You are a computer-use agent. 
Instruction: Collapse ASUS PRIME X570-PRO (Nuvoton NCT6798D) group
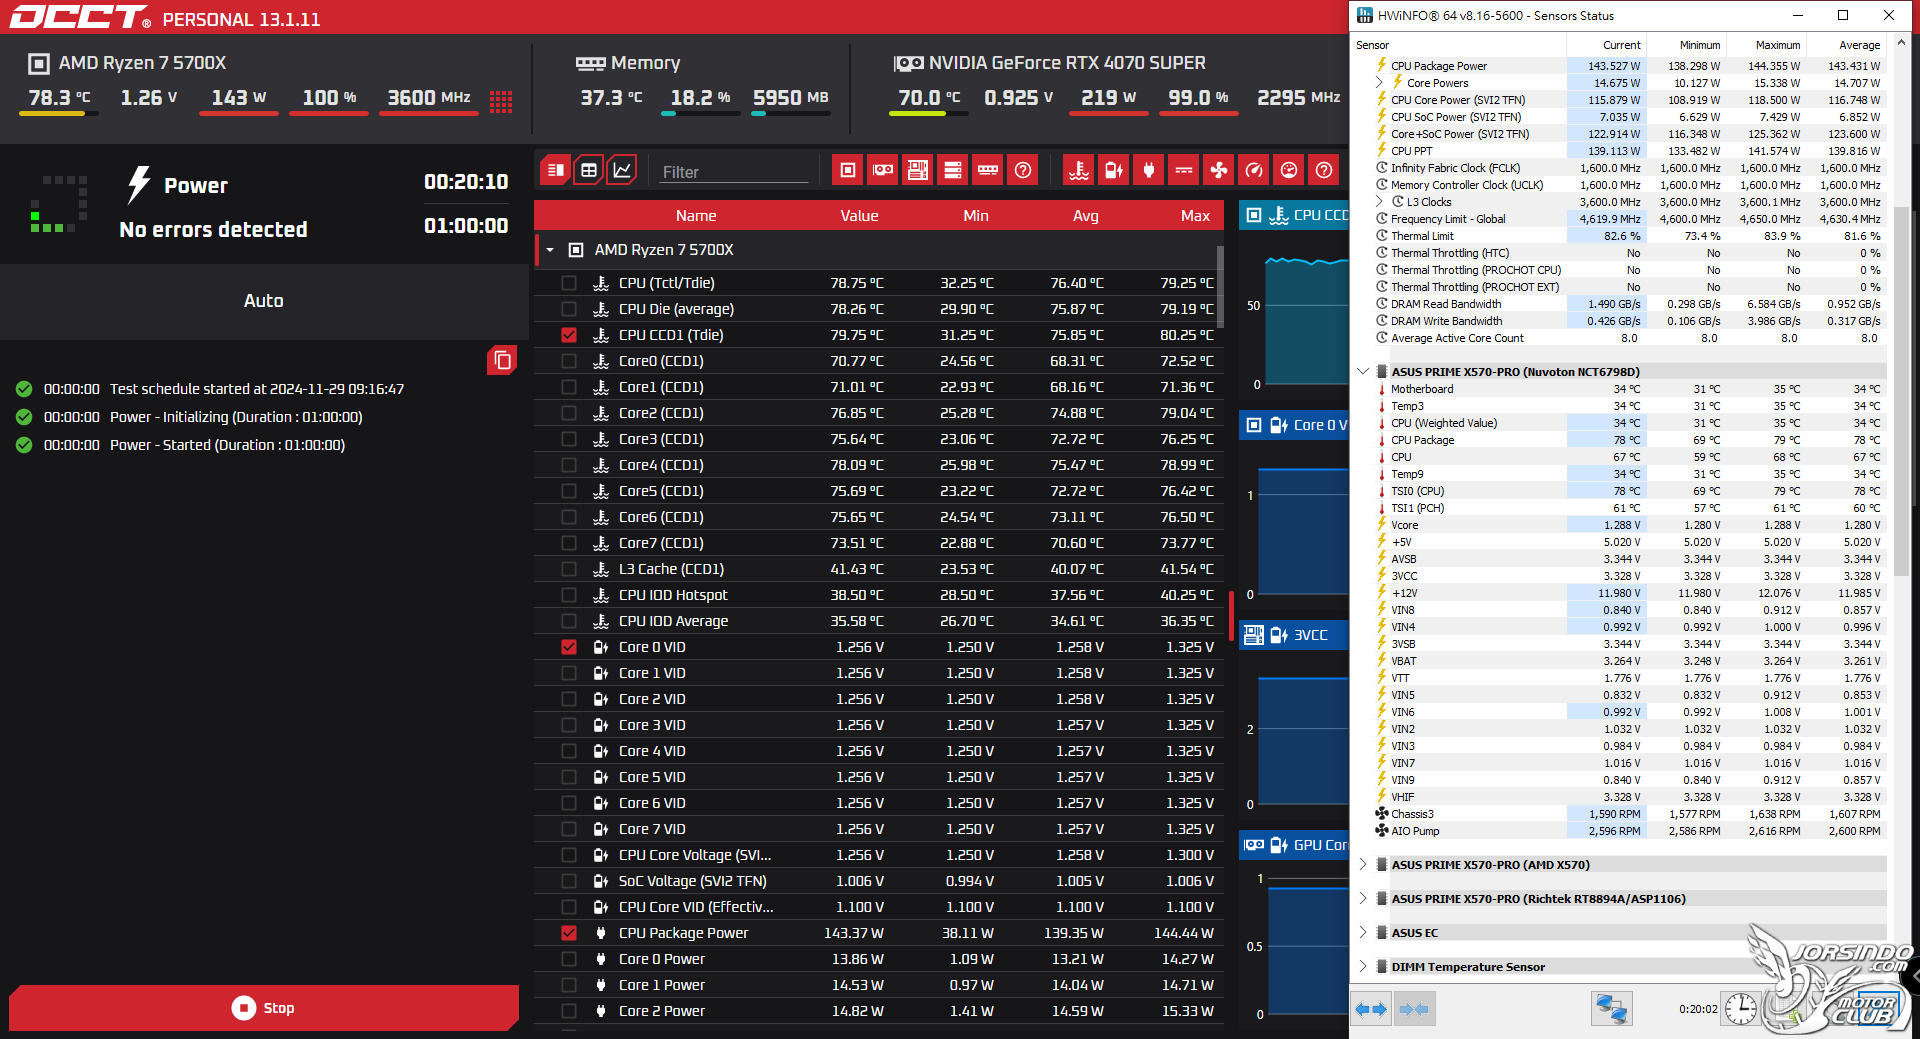1362,372
